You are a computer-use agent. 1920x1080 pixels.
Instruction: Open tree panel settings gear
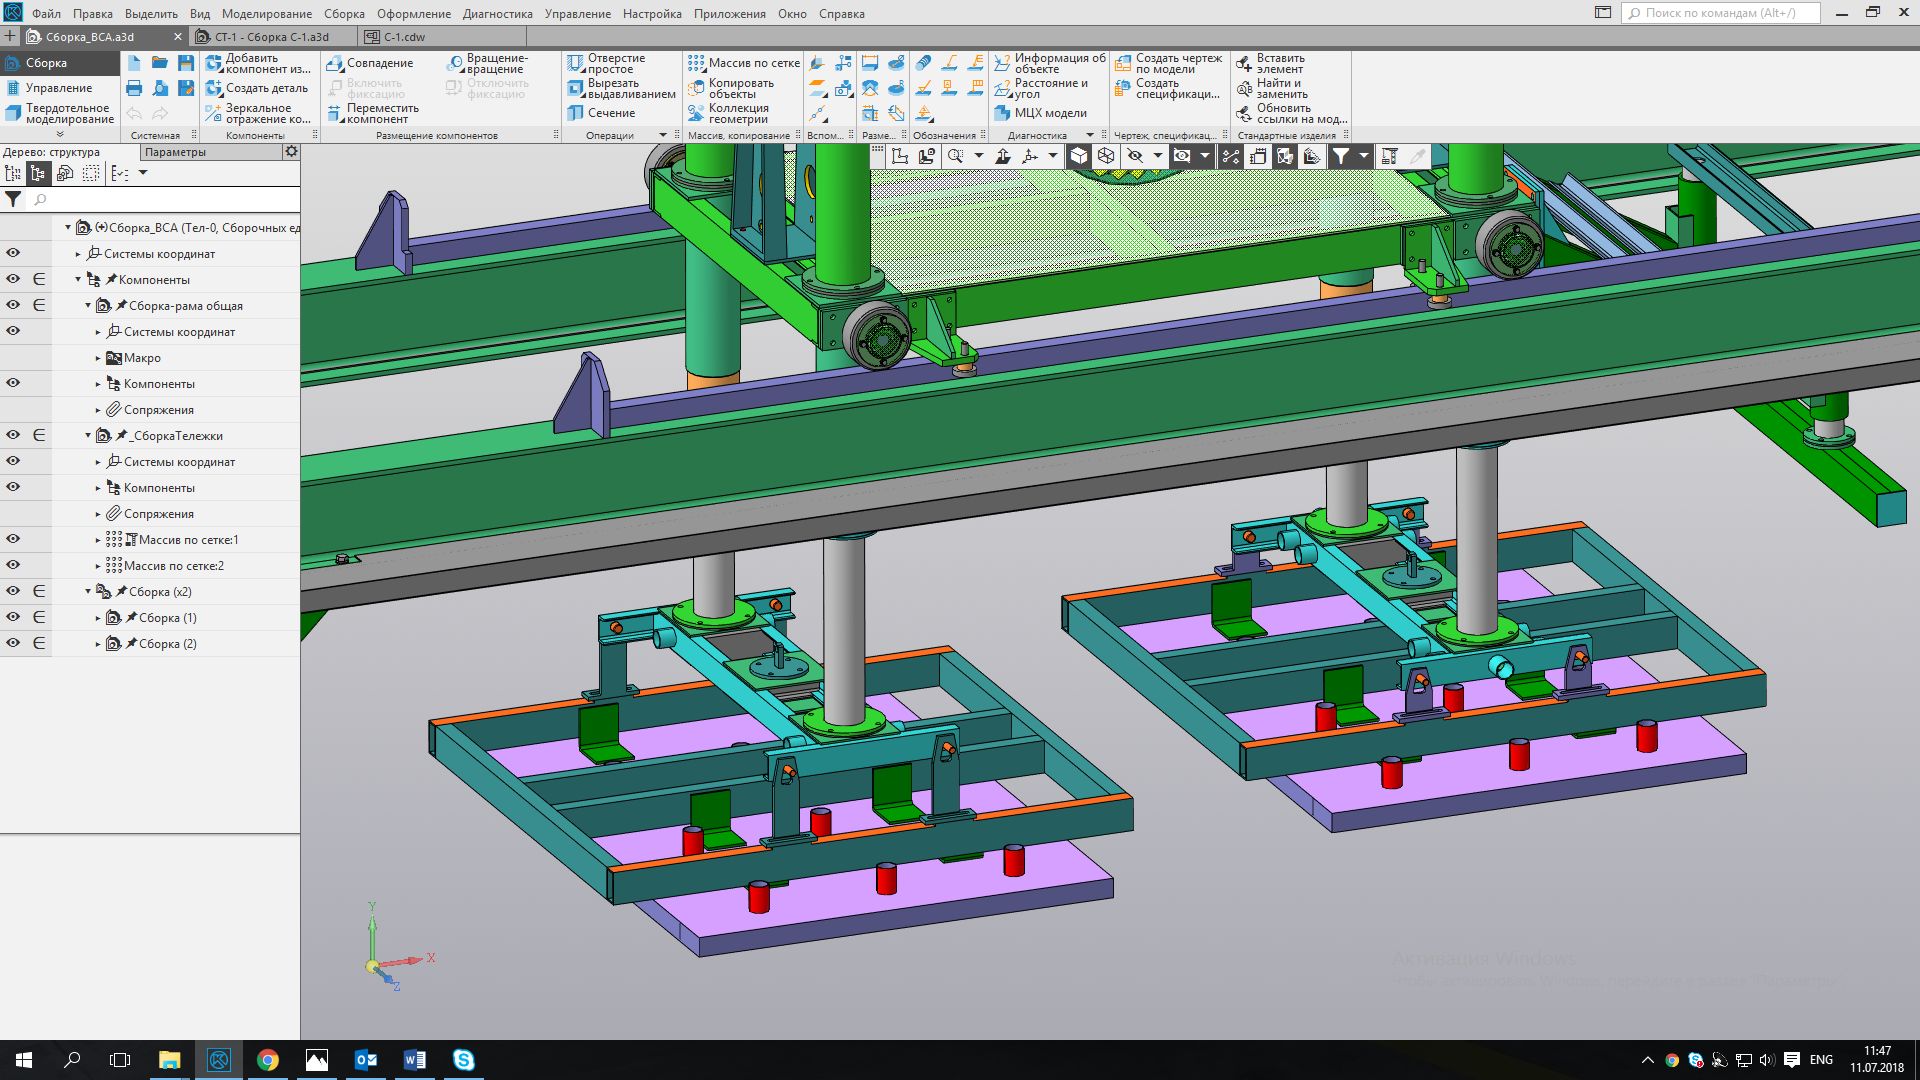(291, 152)
